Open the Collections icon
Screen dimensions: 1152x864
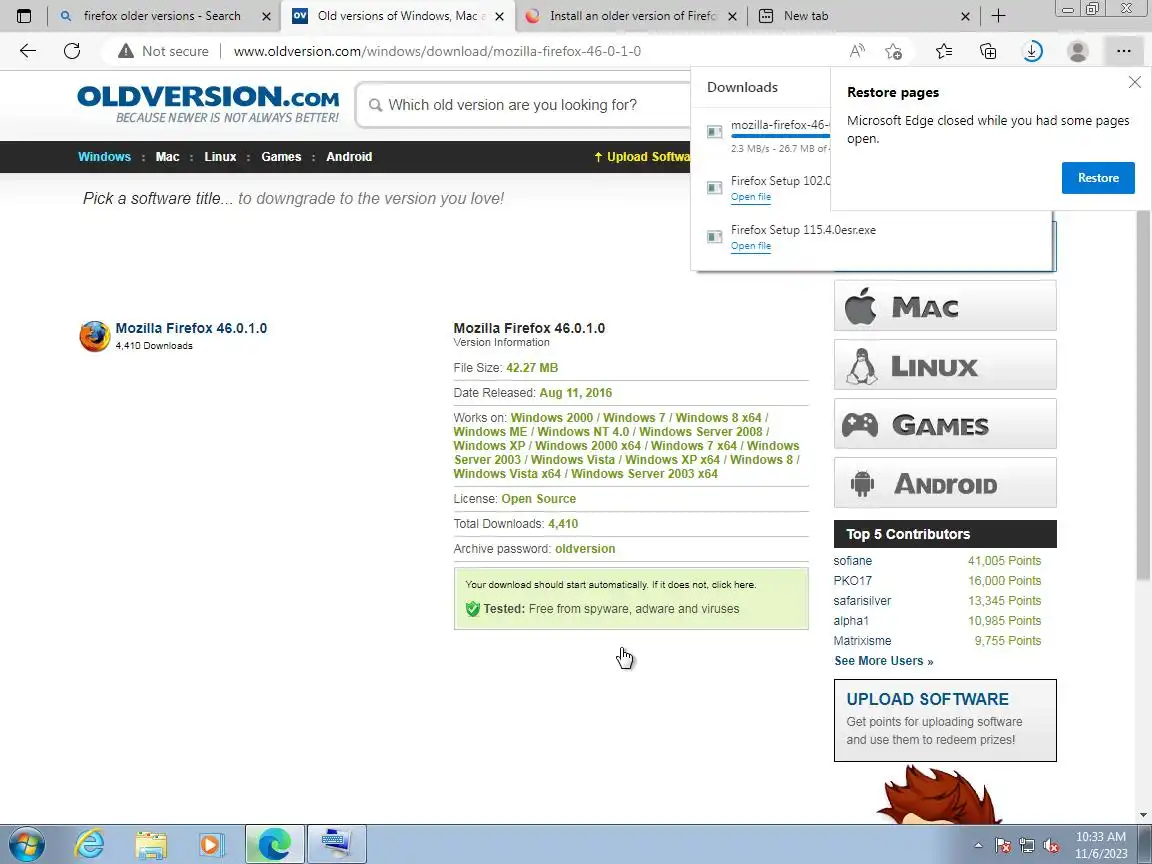(x=988, y=51)
